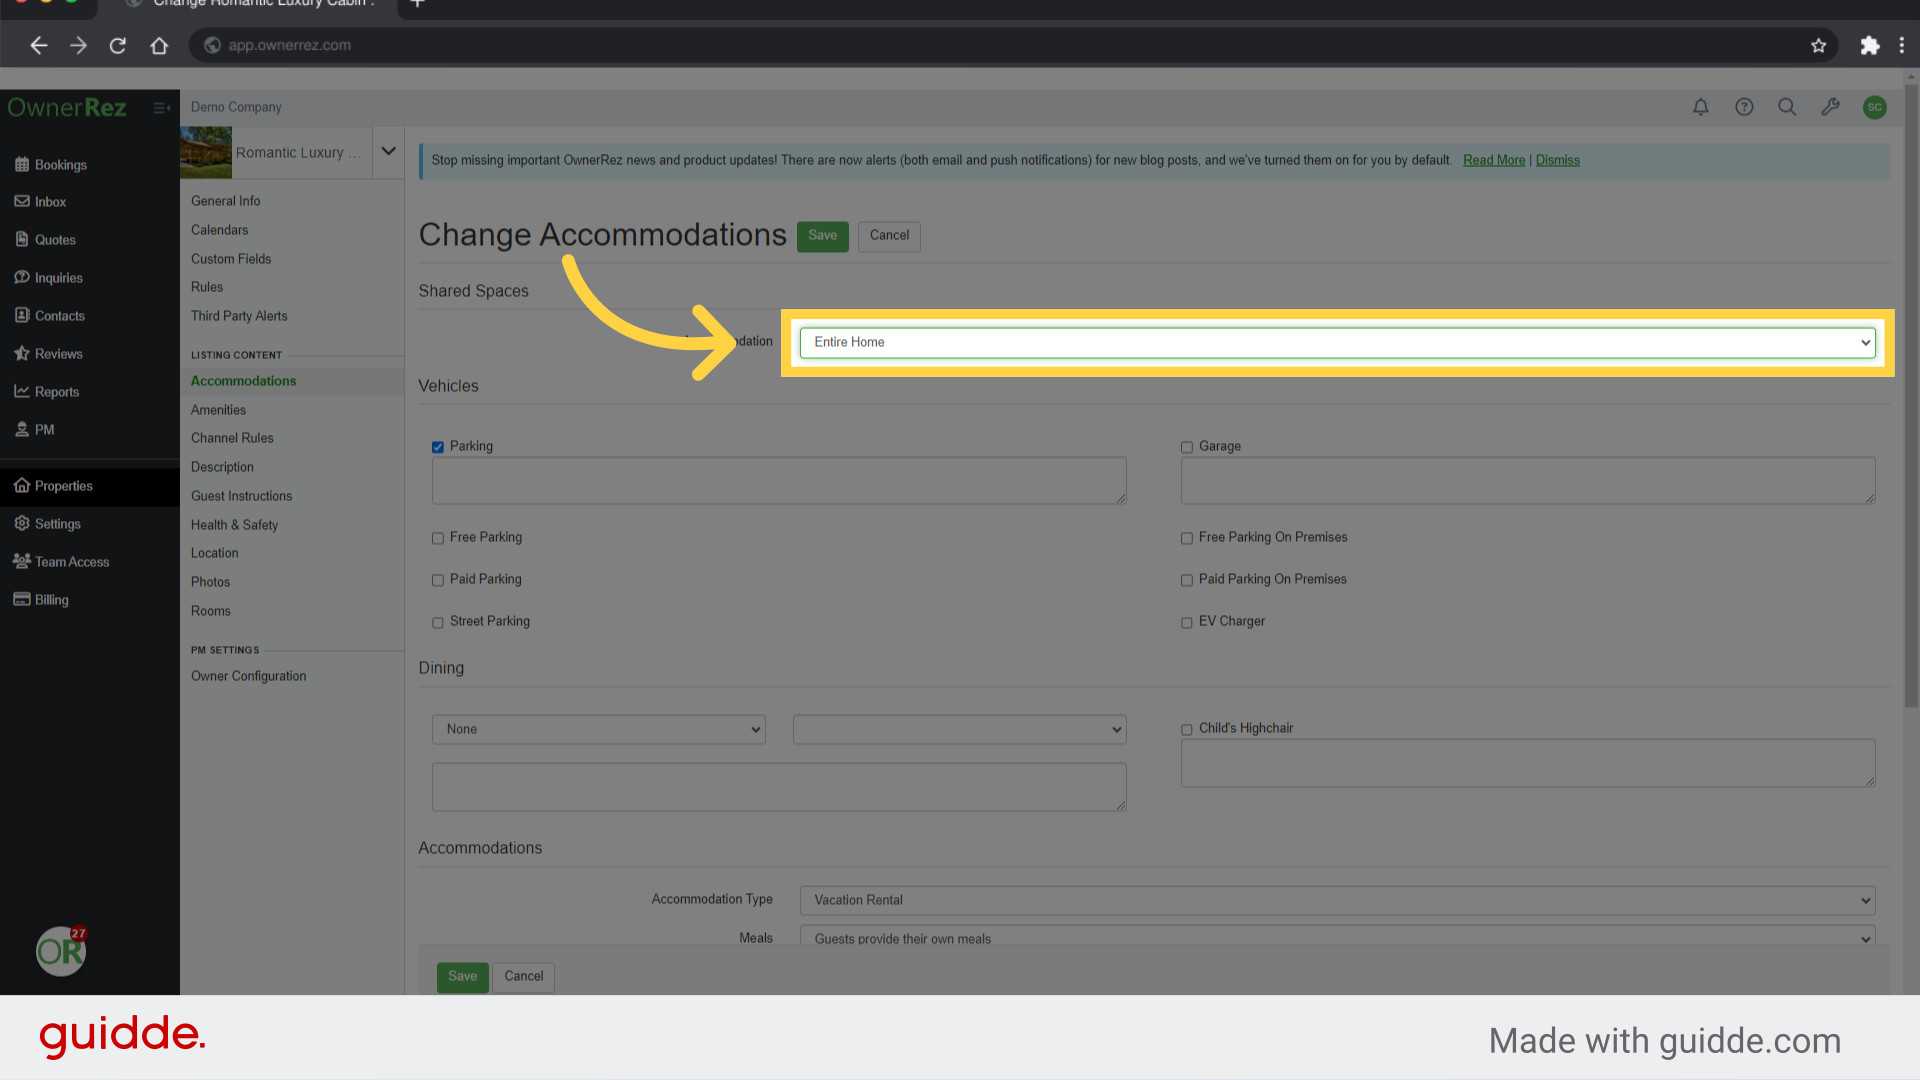This screenshot has width=1920, height=1080.
Task: Open the help question mark icon
Action: (1744, 107)
